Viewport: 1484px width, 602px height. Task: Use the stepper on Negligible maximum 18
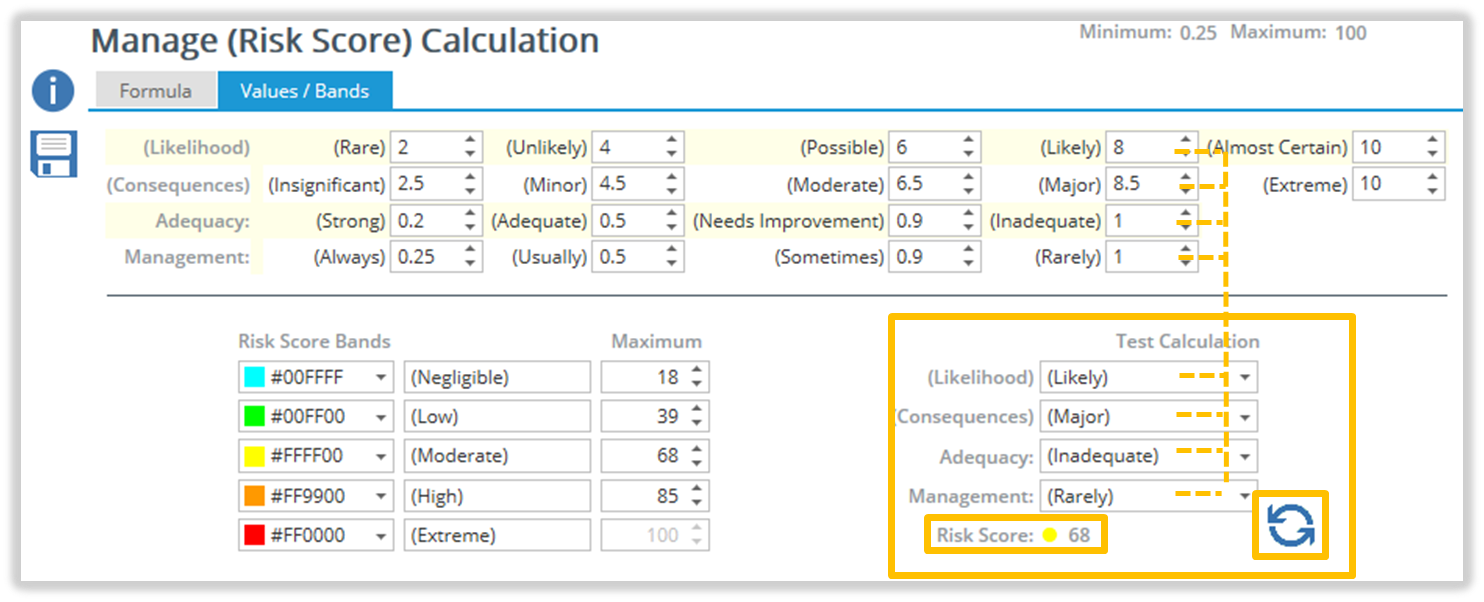click(697, 377)
